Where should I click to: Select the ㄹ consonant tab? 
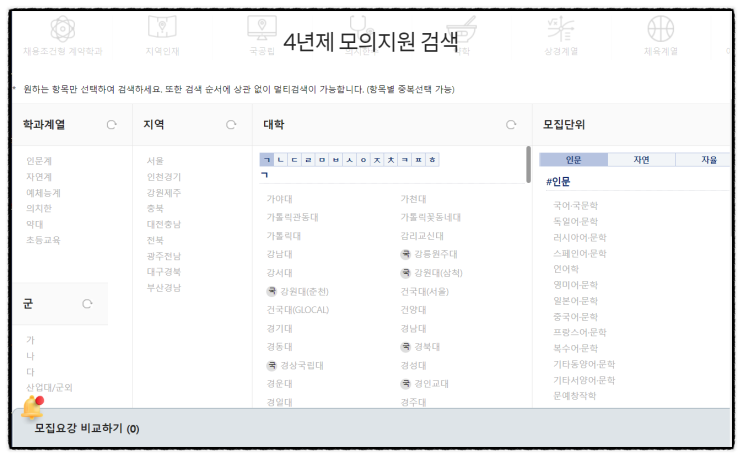[x=308, y=160]
